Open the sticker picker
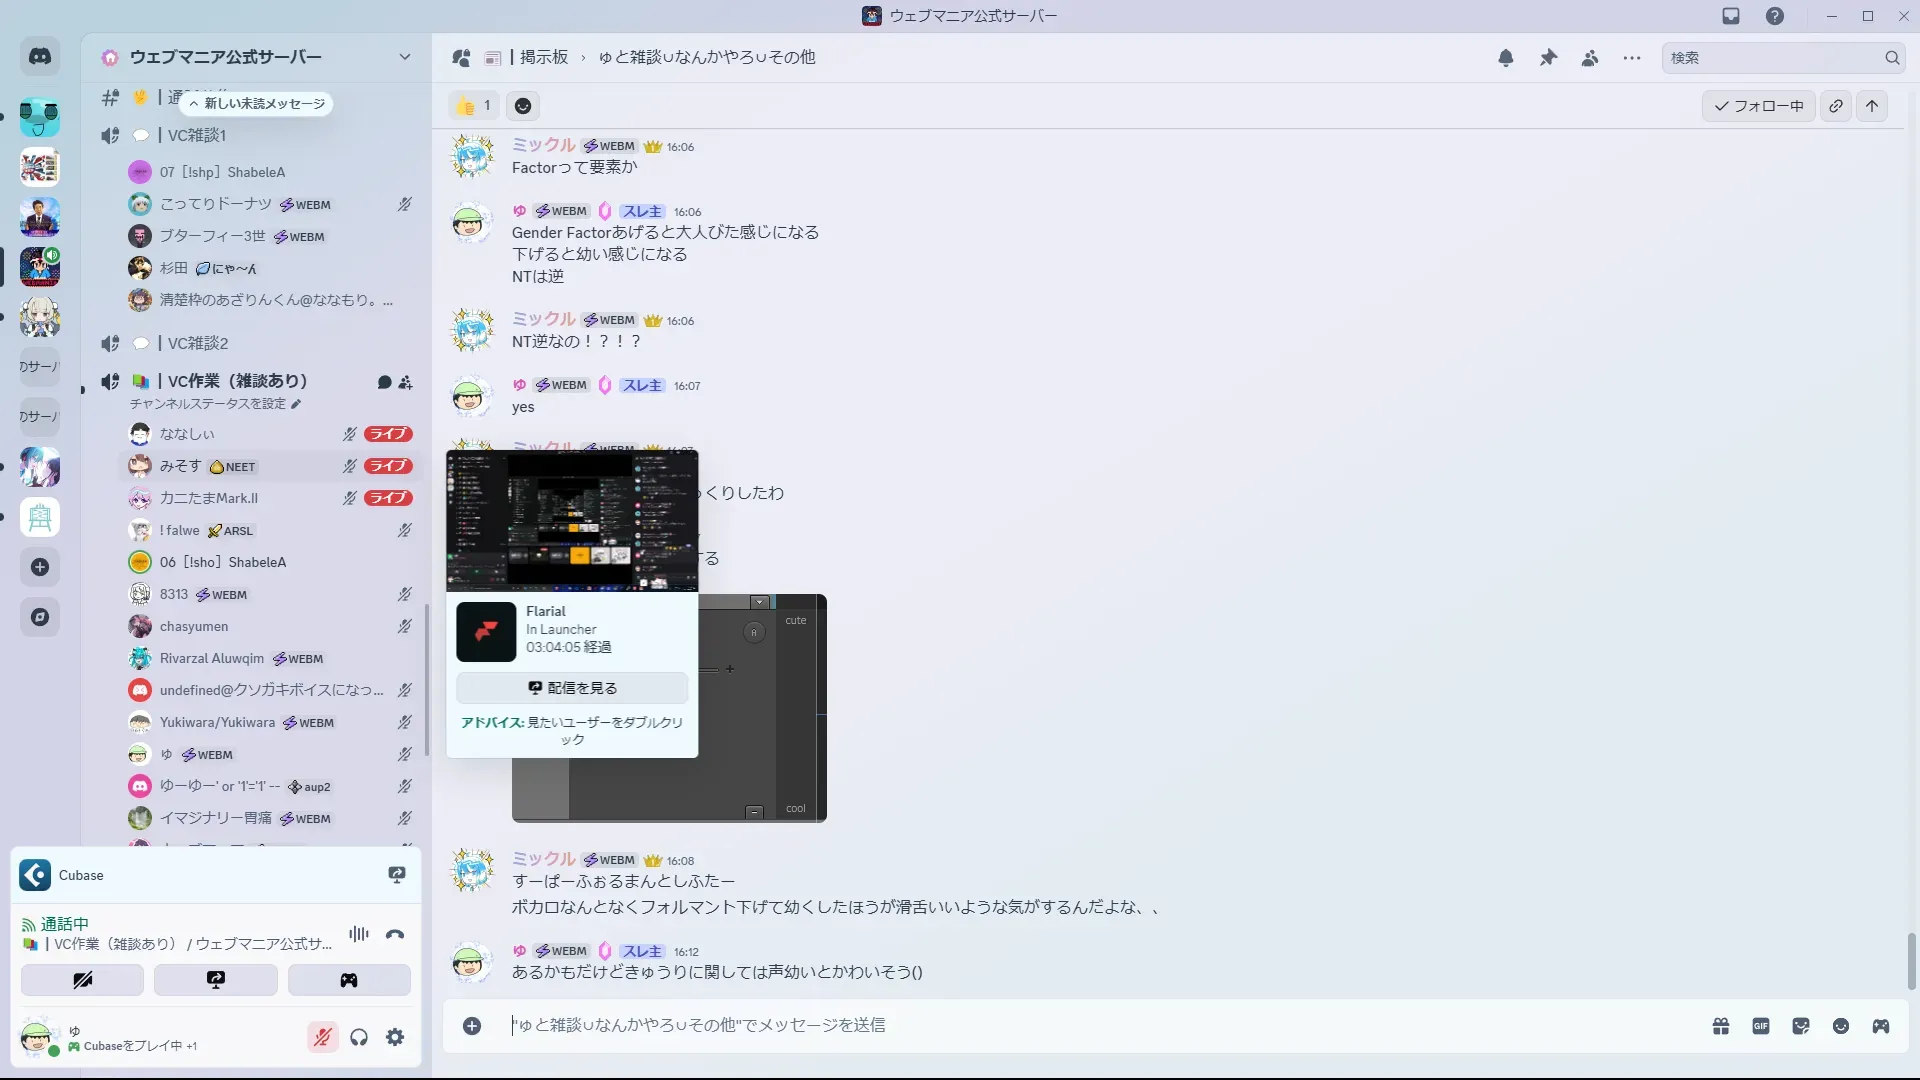The width and height of the screenshot is (1920, 1080). 1801,1026
